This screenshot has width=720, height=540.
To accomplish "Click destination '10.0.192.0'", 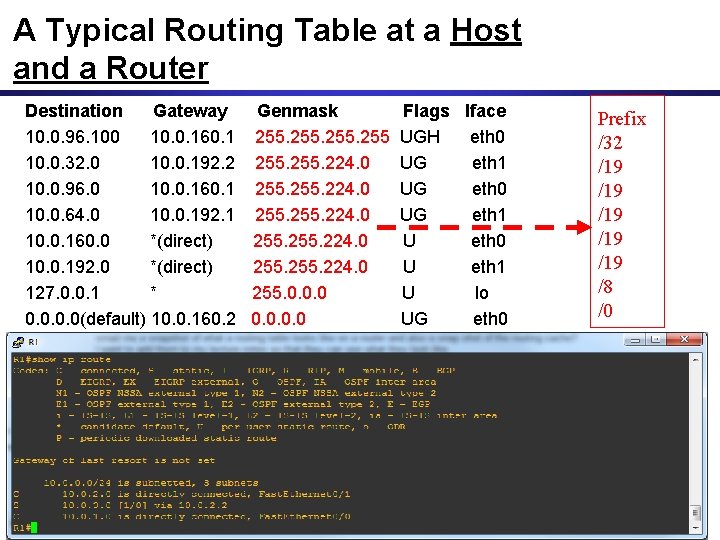I will 68,267.
